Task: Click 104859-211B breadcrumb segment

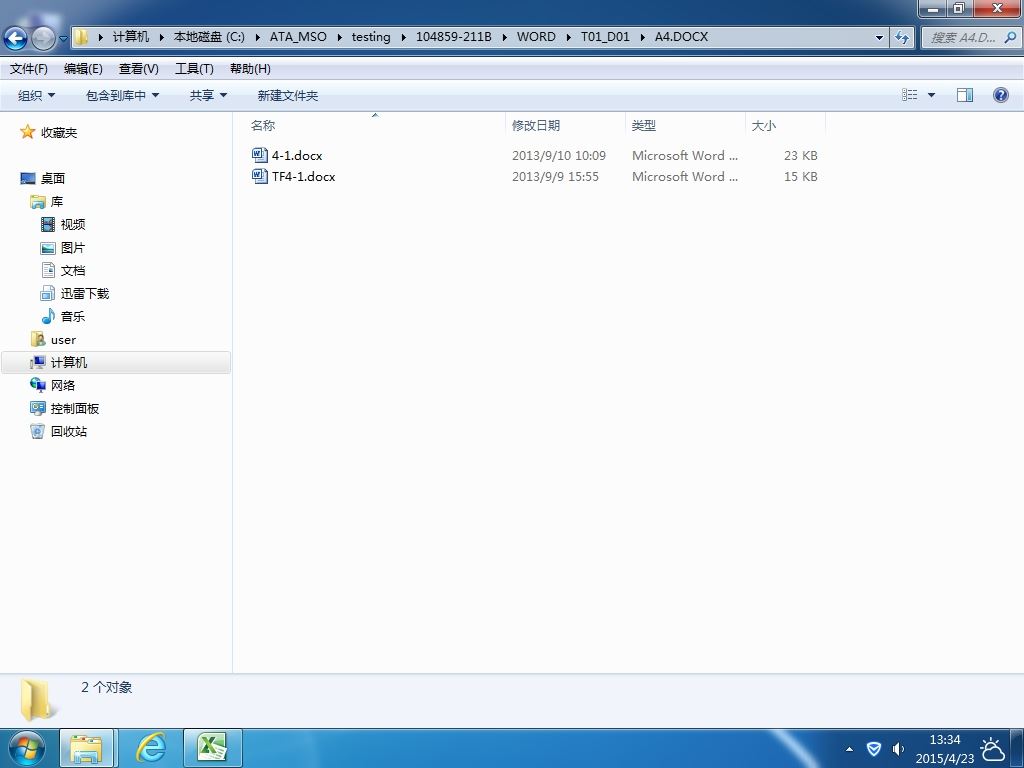Action: point(454,37)
